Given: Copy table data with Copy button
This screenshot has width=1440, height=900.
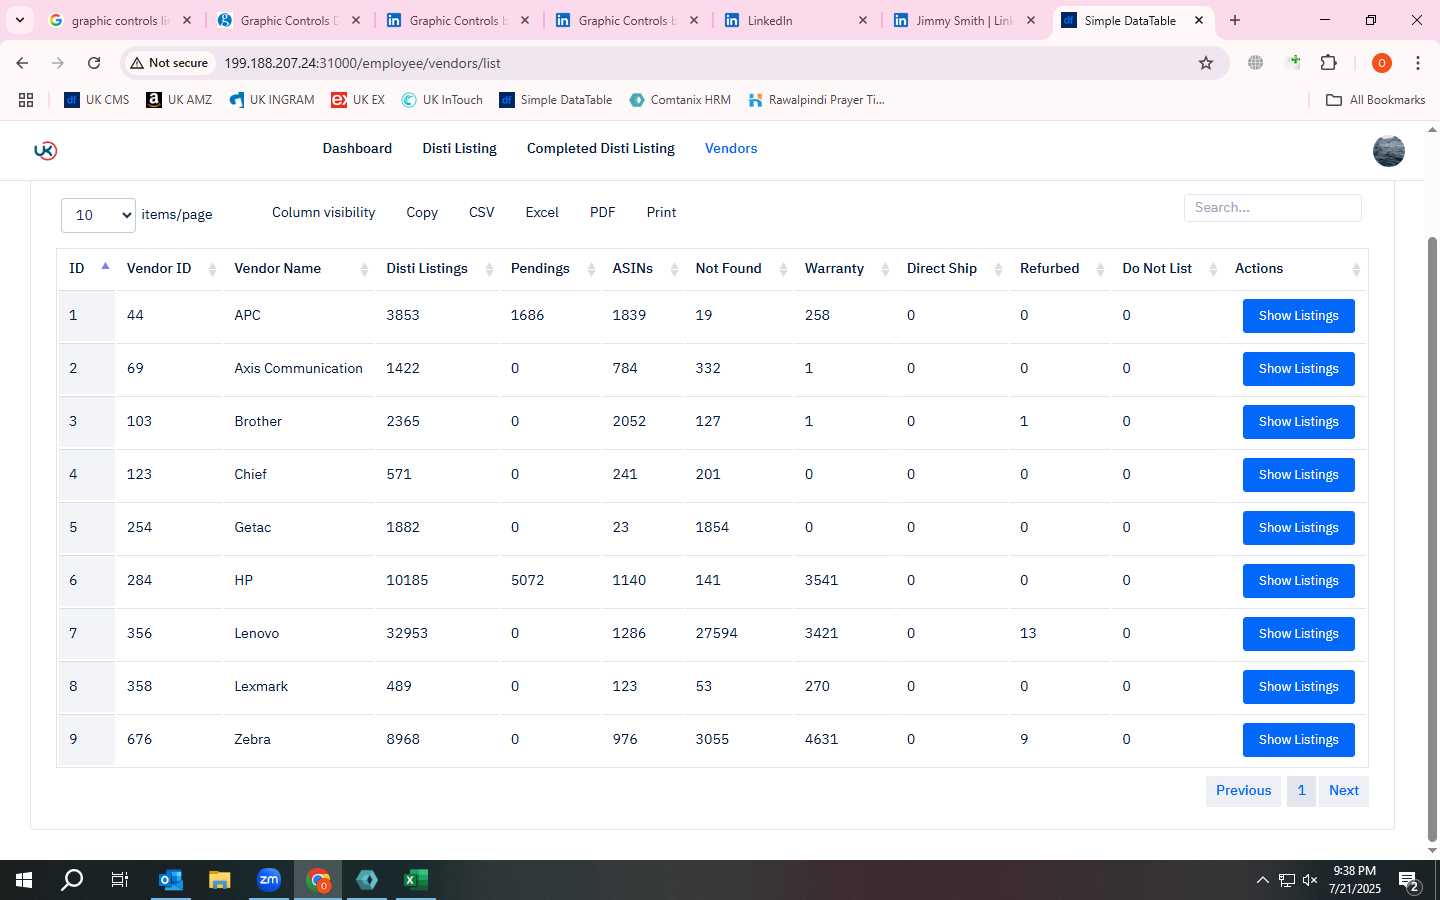Looking at the screenshot, I should point(422,212).
